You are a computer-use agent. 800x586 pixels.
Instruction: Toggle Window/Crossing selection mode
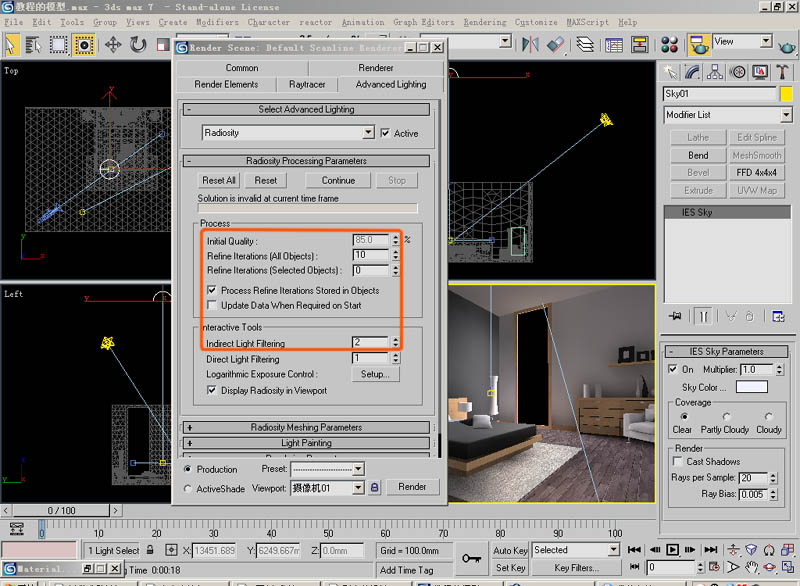tap(84, 45)
